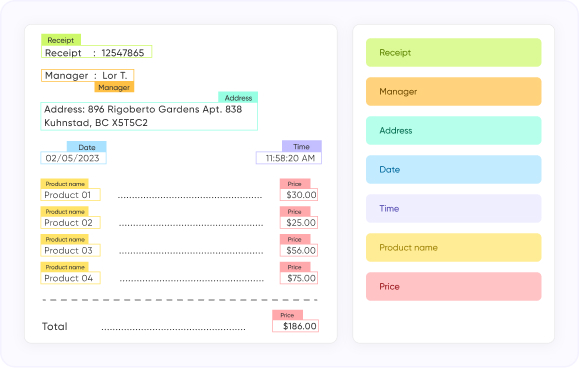The height and width of the screenshot is (368, 579).
Task: Choose the orange Manager label button
Action: tap(453, 92)
